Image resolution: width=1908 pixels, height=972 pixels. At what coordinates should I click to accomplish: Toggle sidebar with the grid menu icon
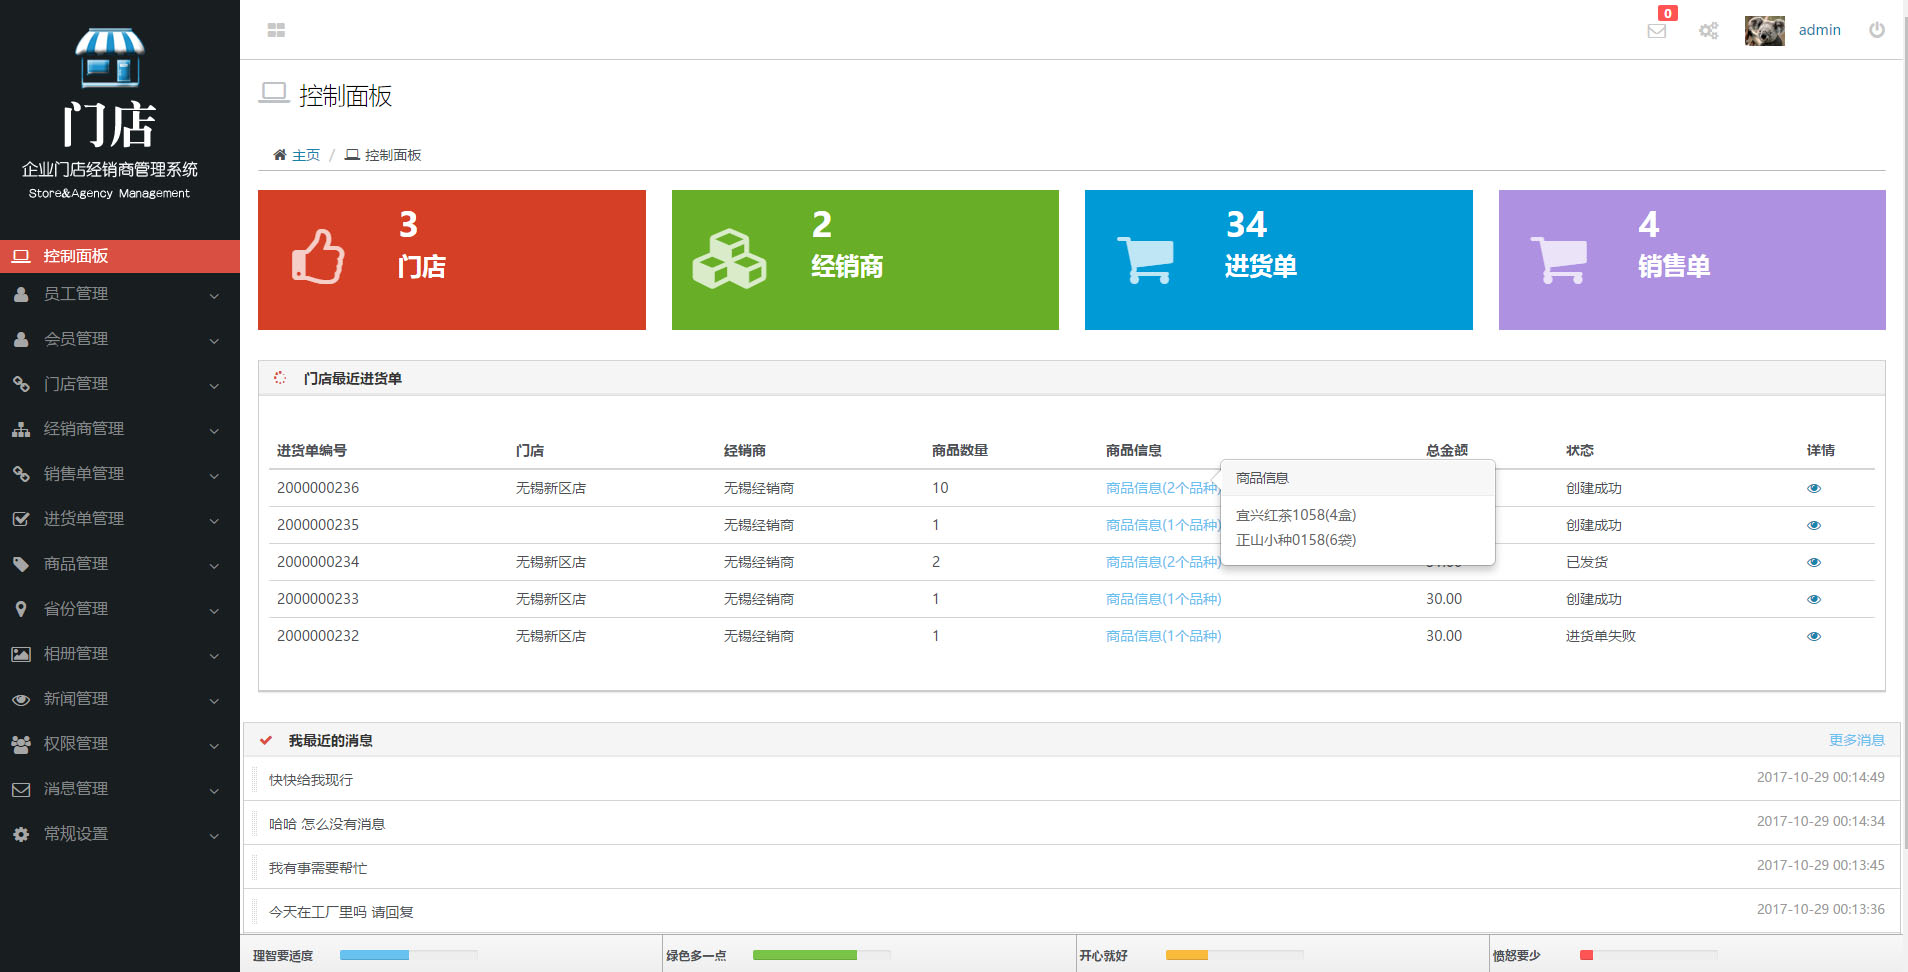(x=276, y=30)
